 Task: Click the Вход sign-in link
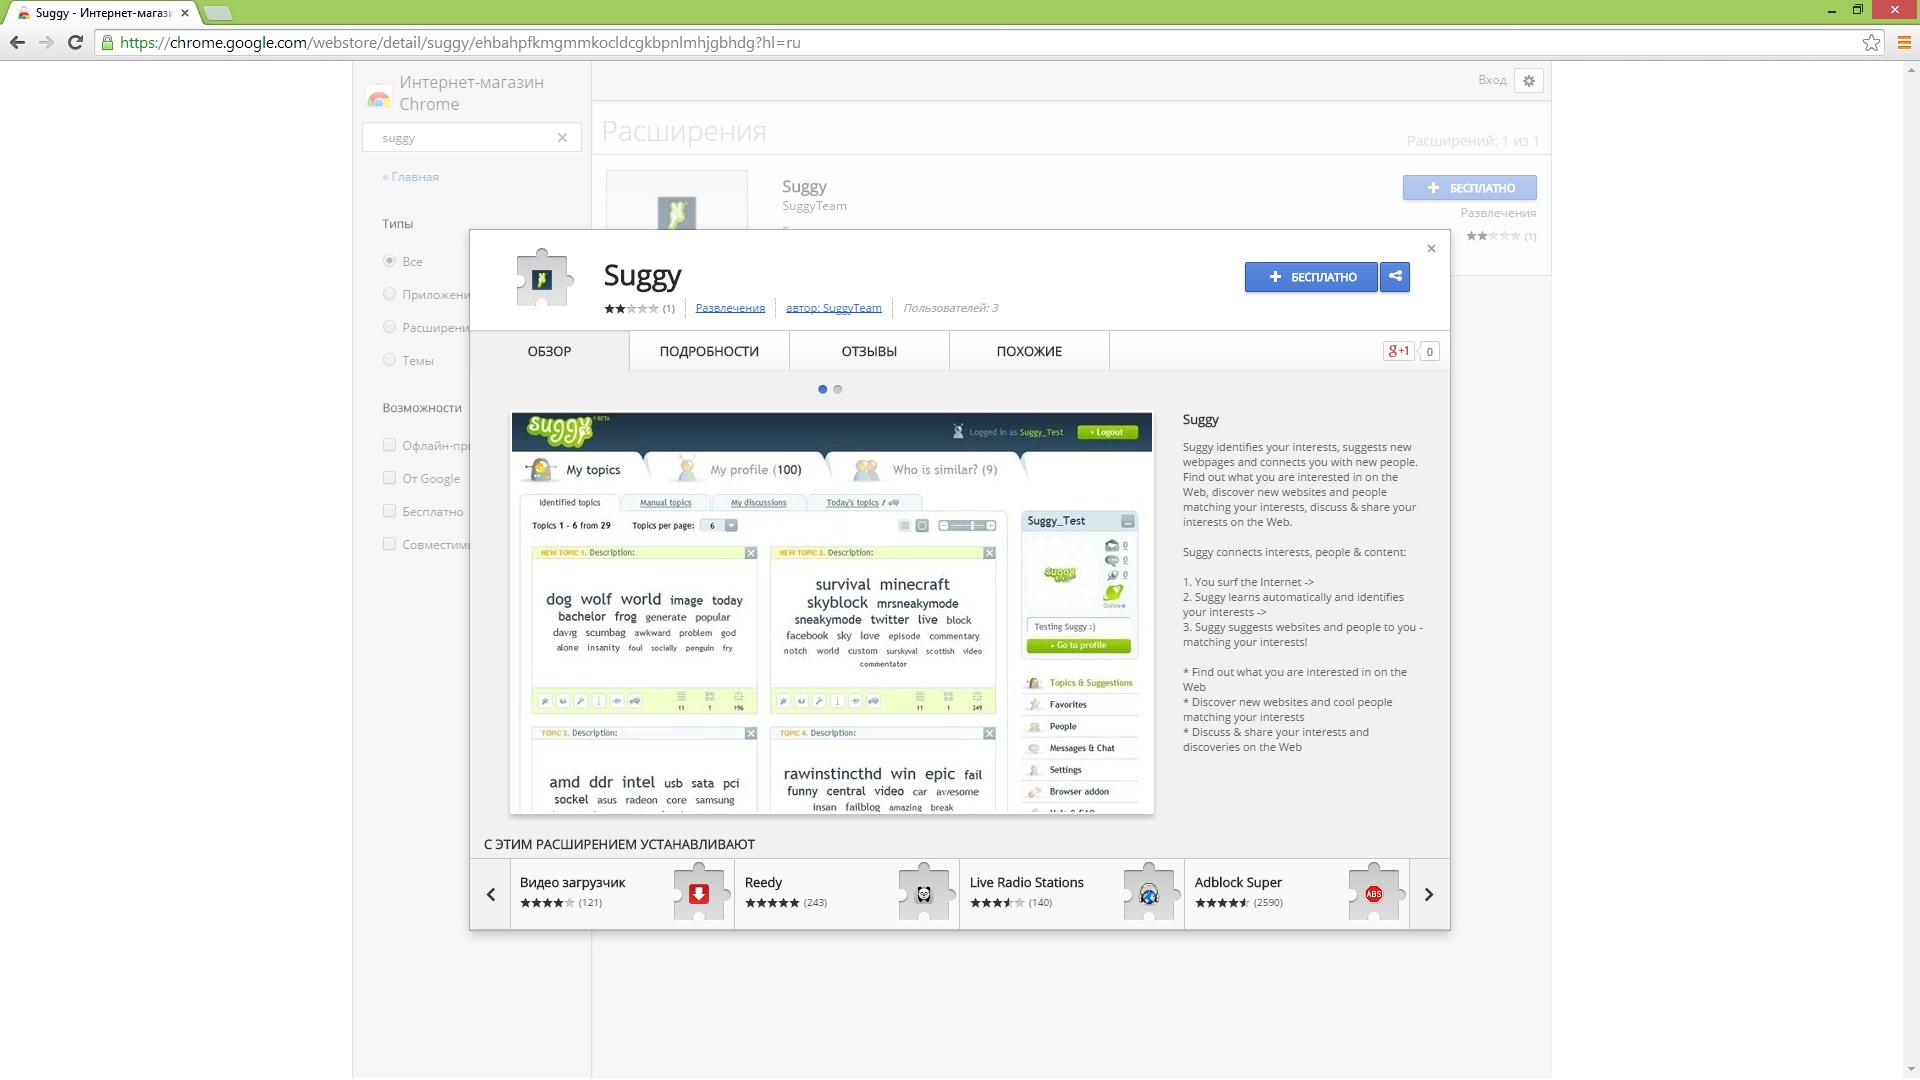tap(1492, 80)
